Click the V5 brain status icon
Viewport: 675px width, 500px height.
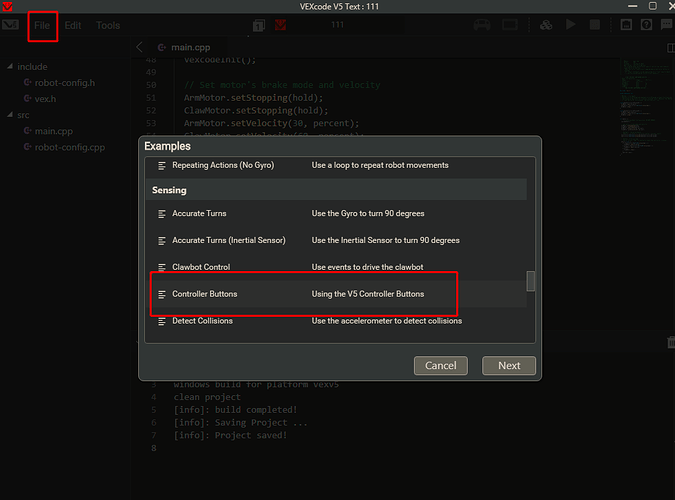(x=510, y=25)
